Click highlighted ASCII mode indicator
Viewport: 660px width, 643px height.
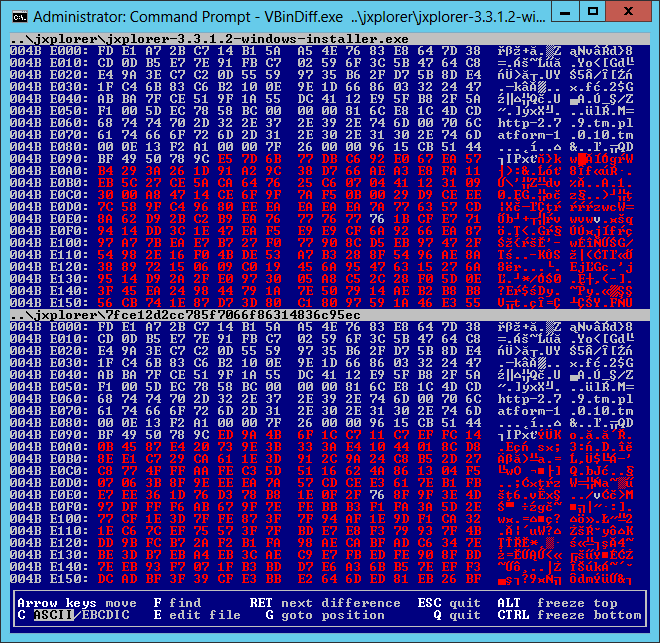(53, 615)
